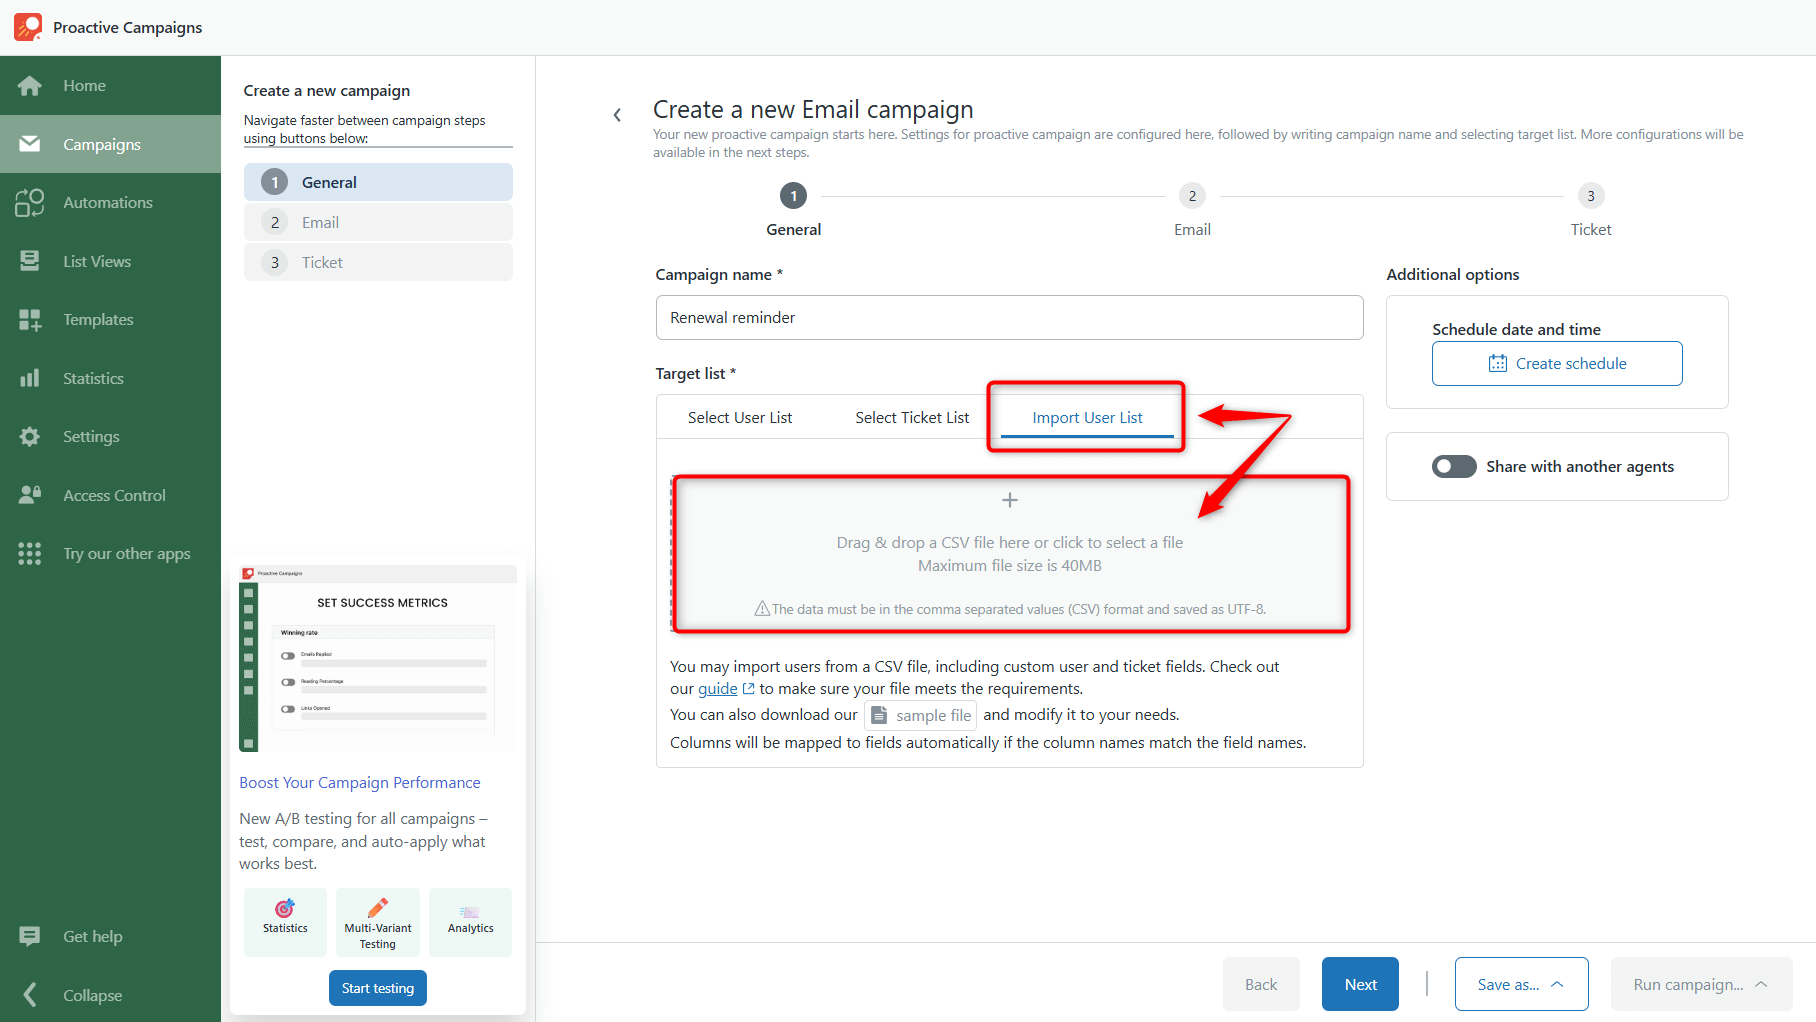Open the CSV requirements guide link

pyautogui.click(x=719, y=688)
